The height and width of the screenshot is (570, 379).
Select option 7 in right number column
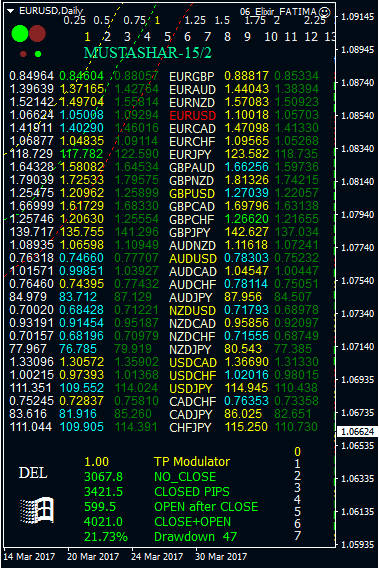297,536
